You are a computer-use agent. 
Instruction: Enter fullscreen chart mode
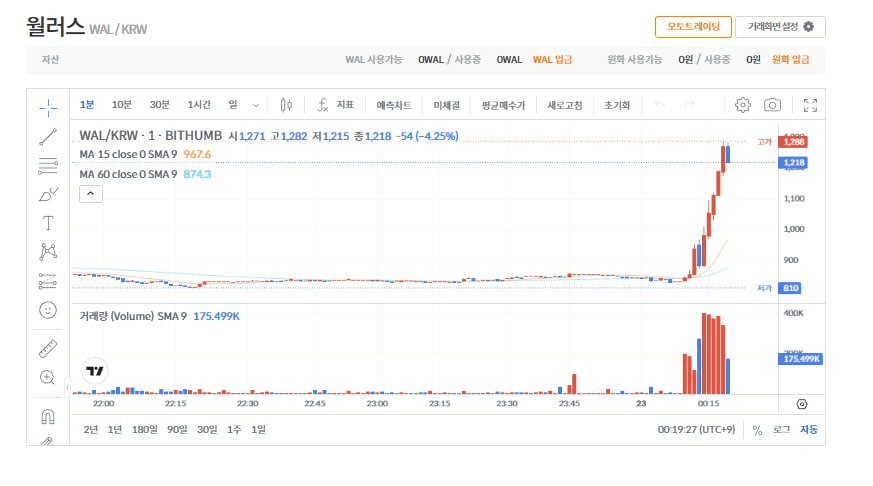pyautogui.click(x=811, y=105)
